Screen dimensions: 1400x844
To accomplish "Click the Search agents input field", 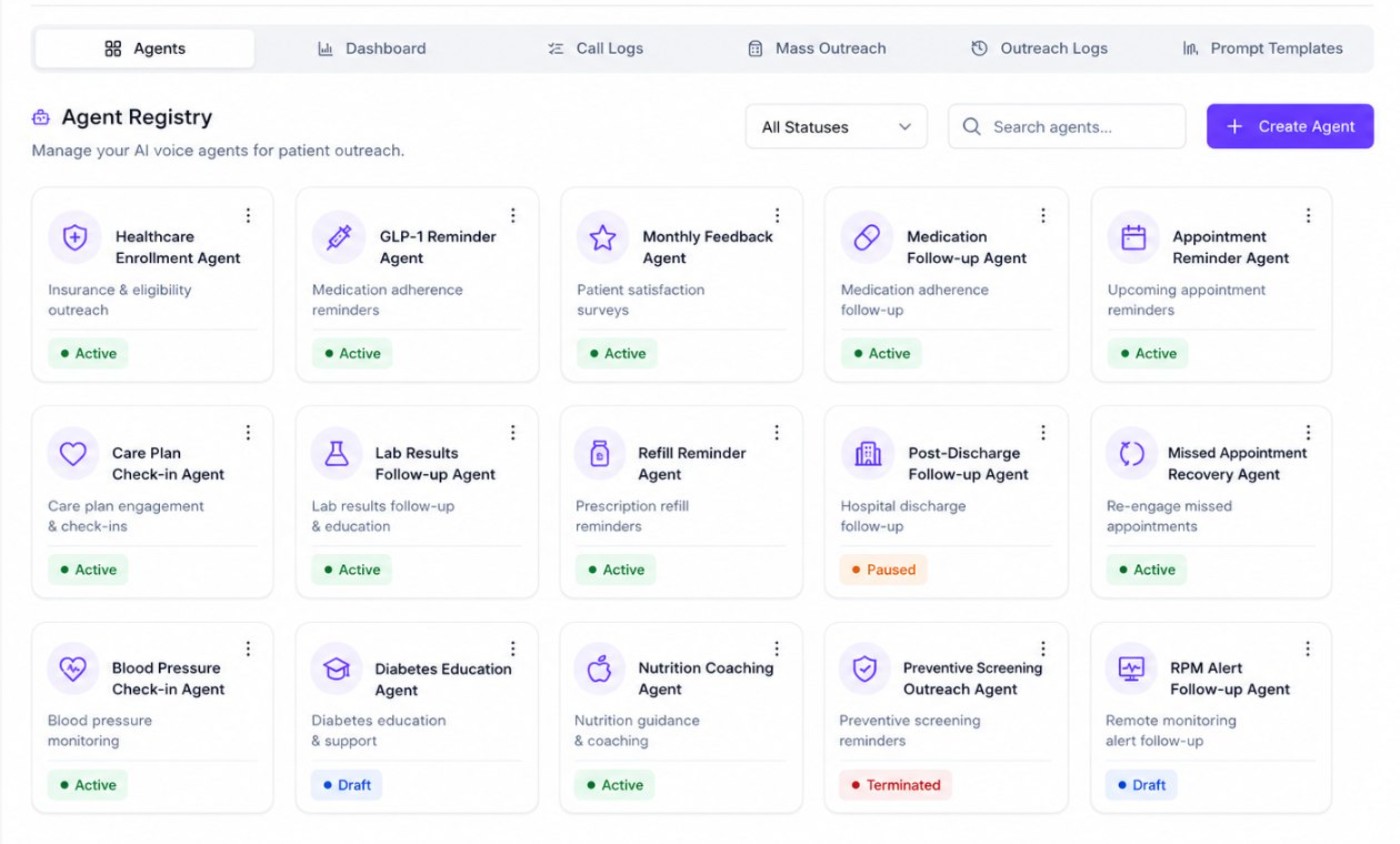I will 1067,127.
